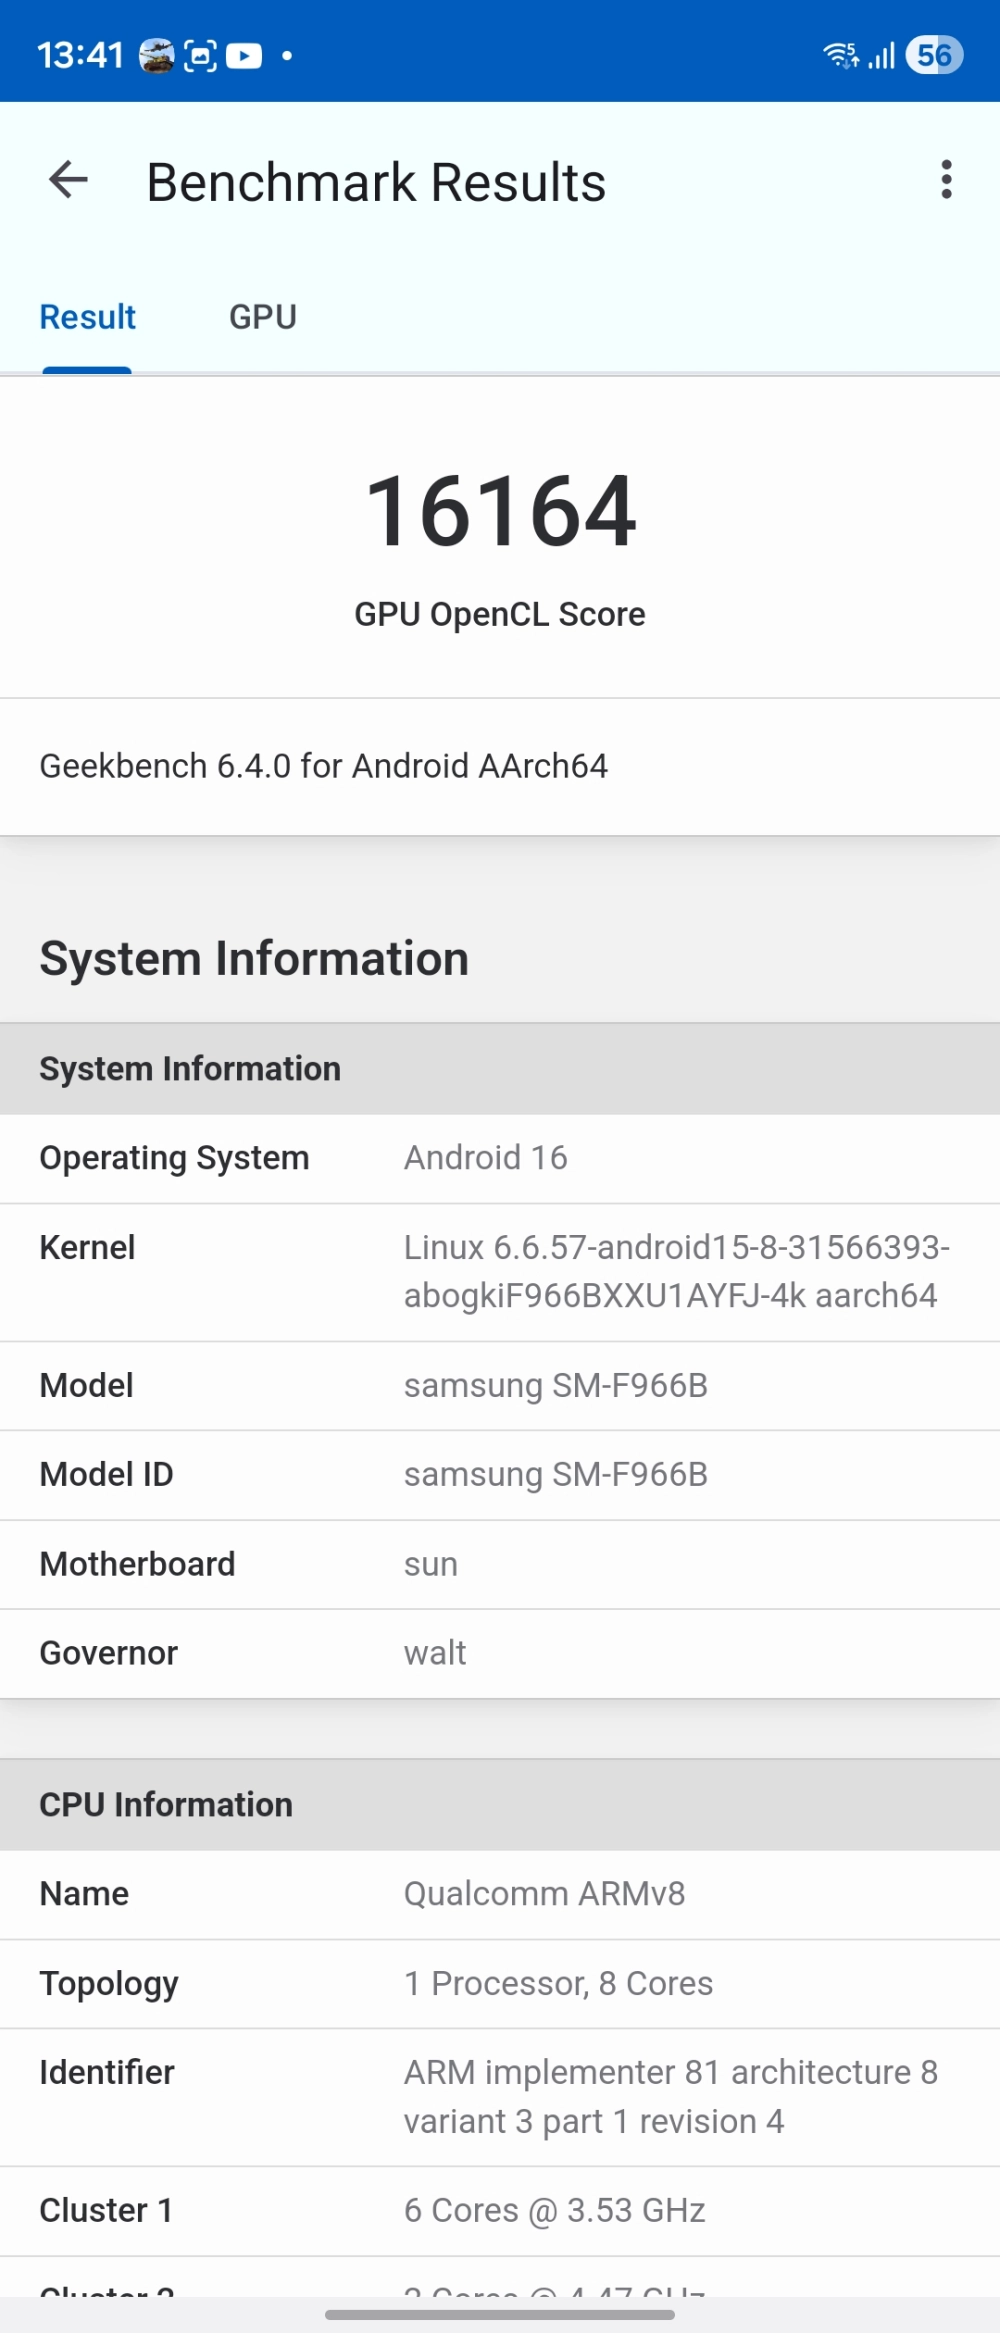Tap the home gesture bar

point(500,2314)
